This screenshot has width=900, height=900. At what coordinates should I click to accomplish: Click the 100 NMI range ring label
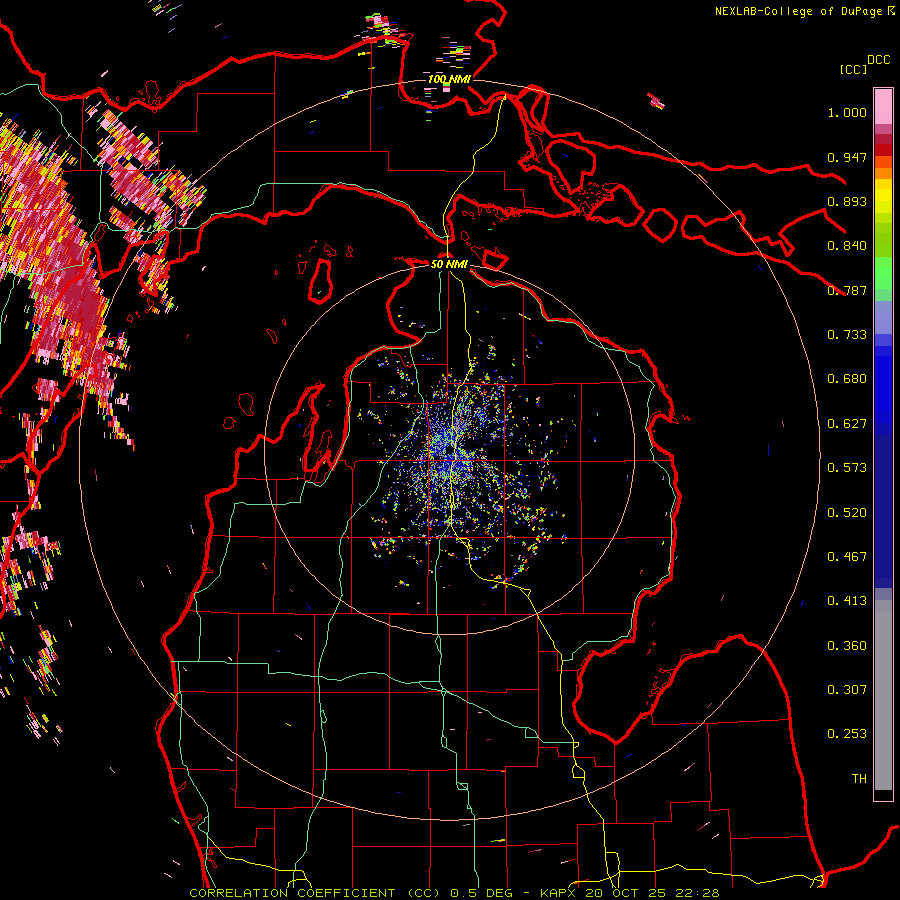click(449, 79)
